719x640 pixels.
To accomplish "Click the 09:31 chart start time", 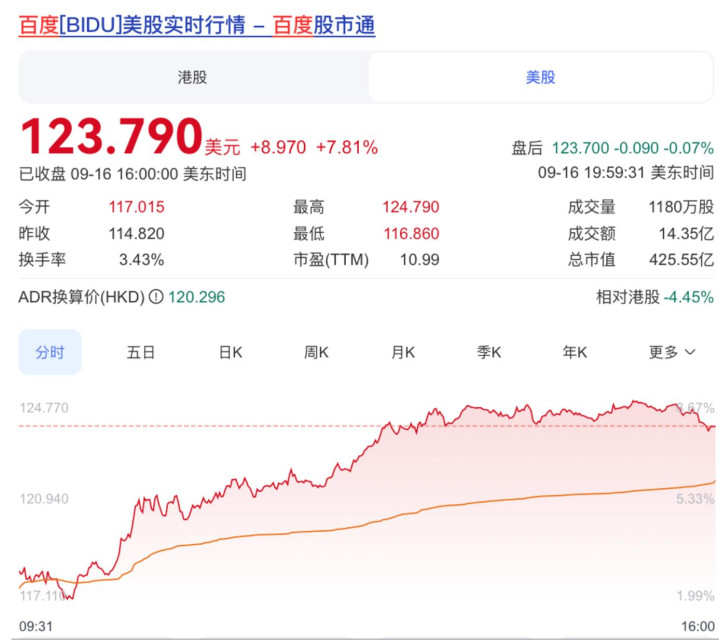I will (36, 626).
